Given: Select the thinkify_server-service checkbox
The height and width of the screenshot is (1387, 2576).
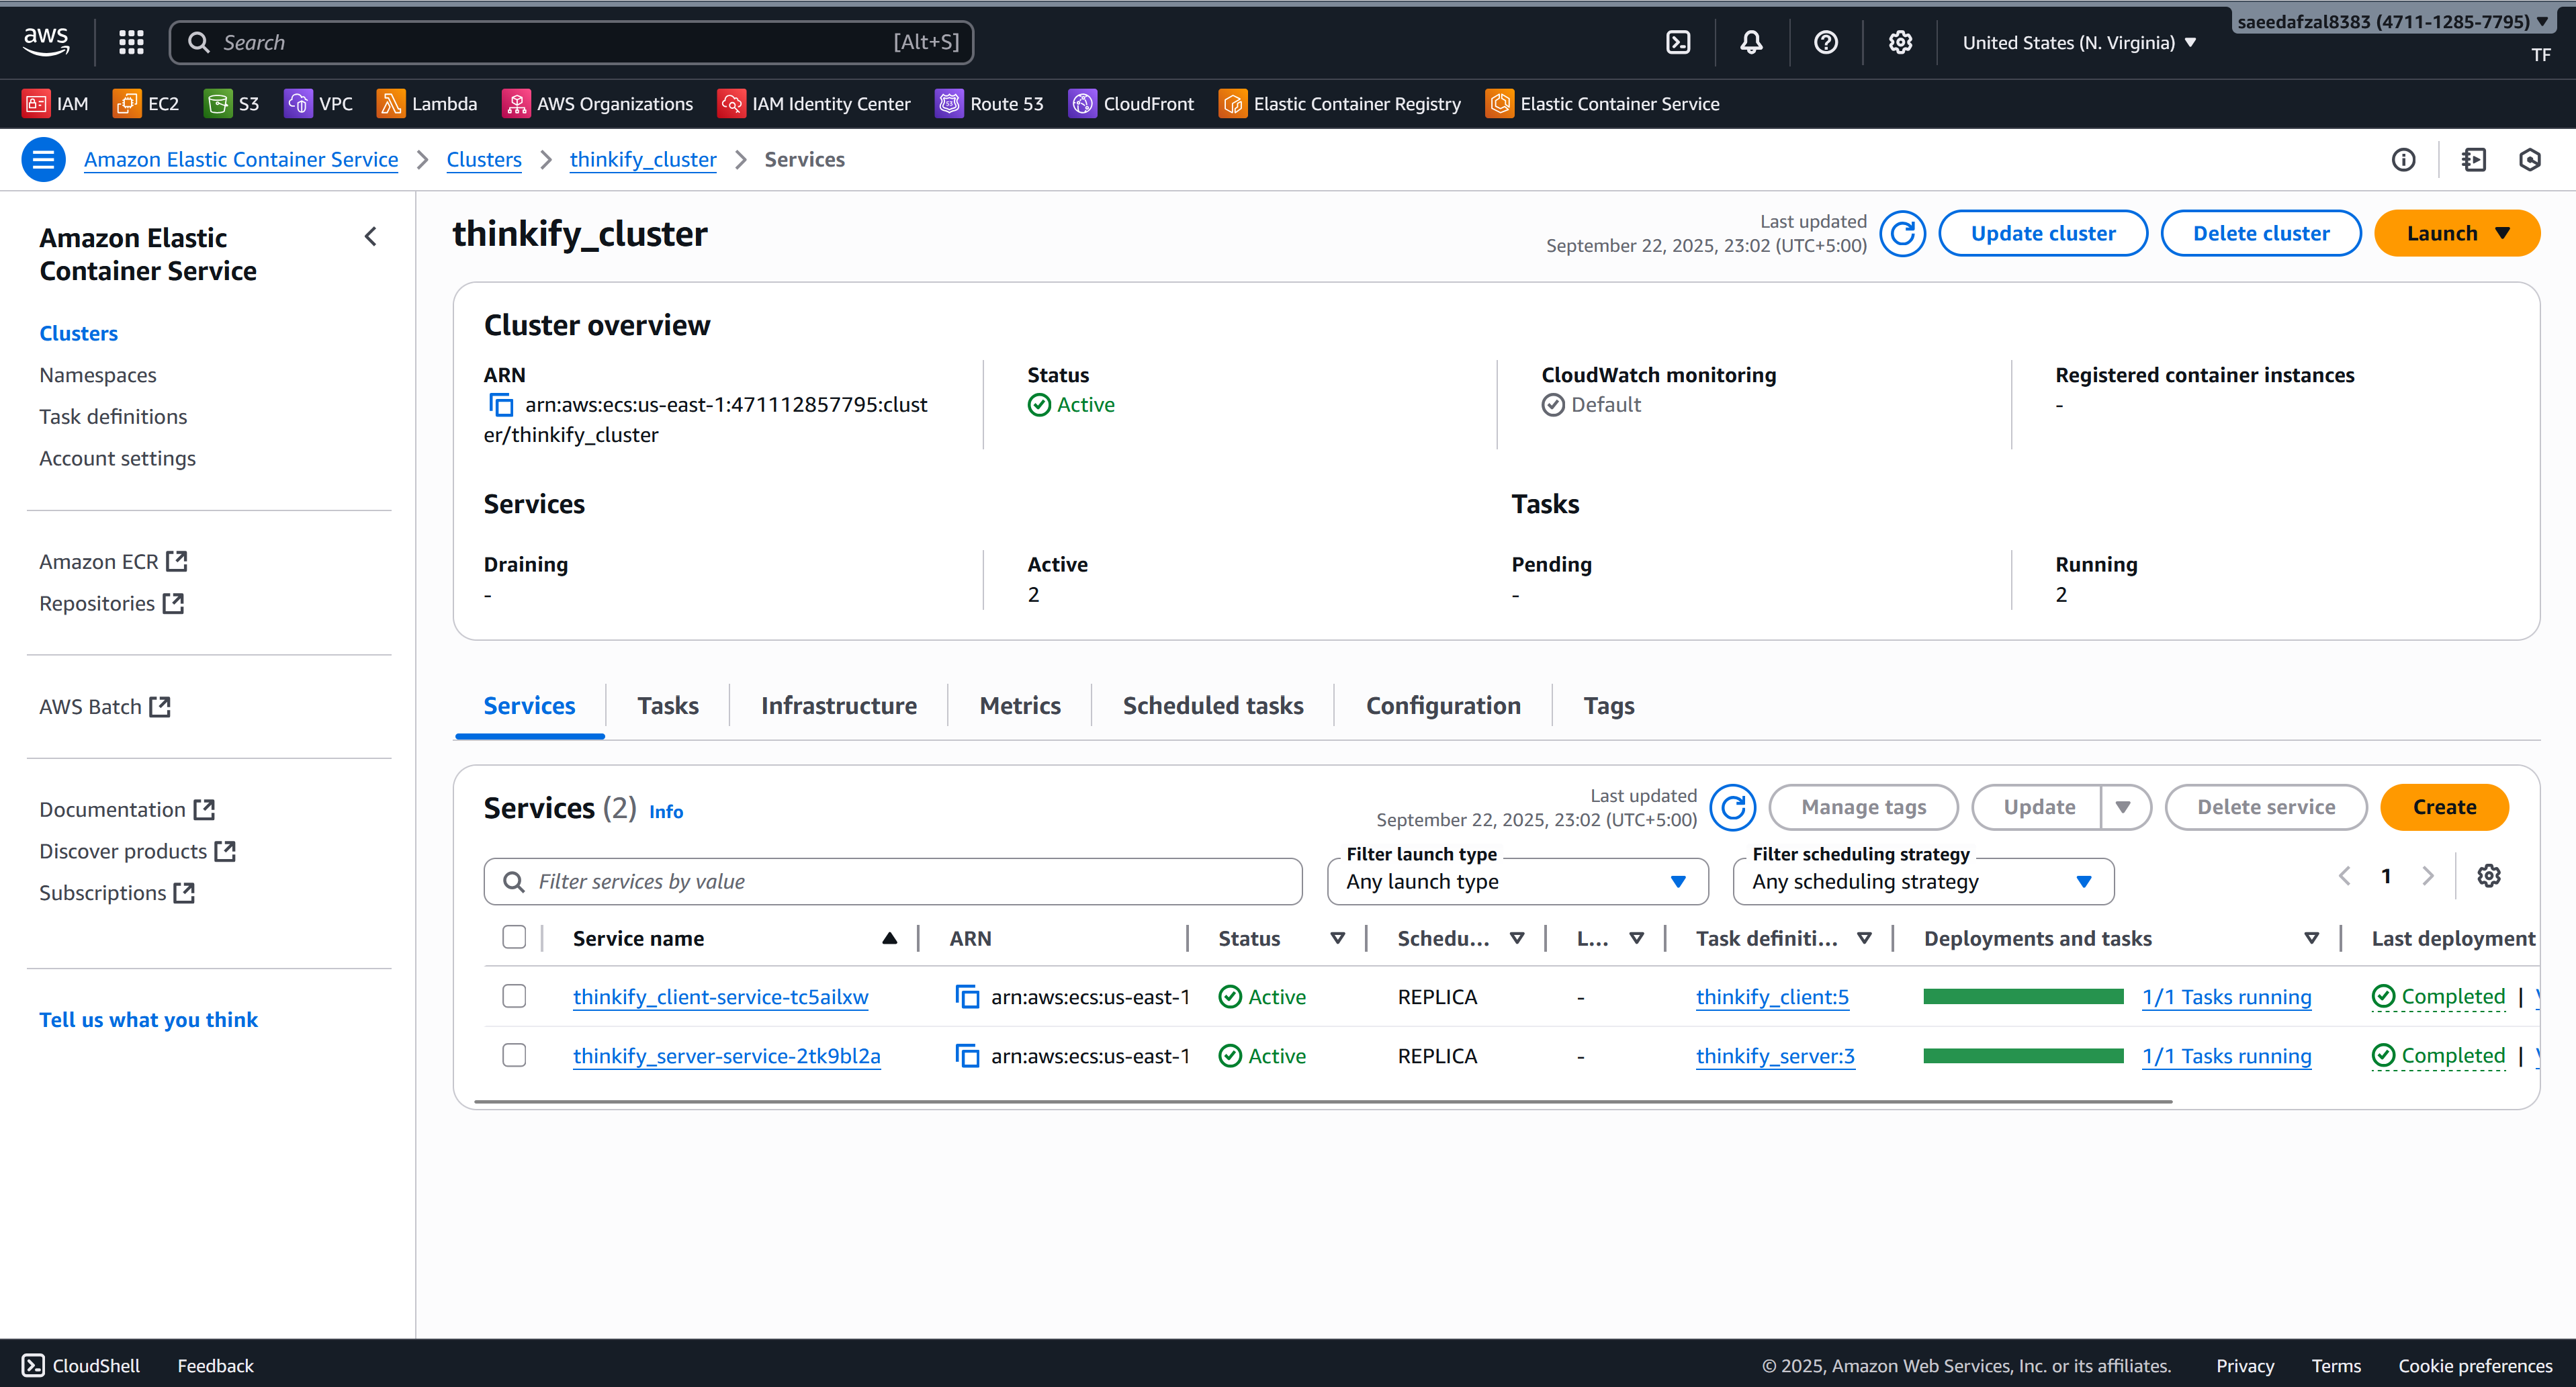Looking at the screenshot, I should pyautogui.click(x=514, y=1055).
